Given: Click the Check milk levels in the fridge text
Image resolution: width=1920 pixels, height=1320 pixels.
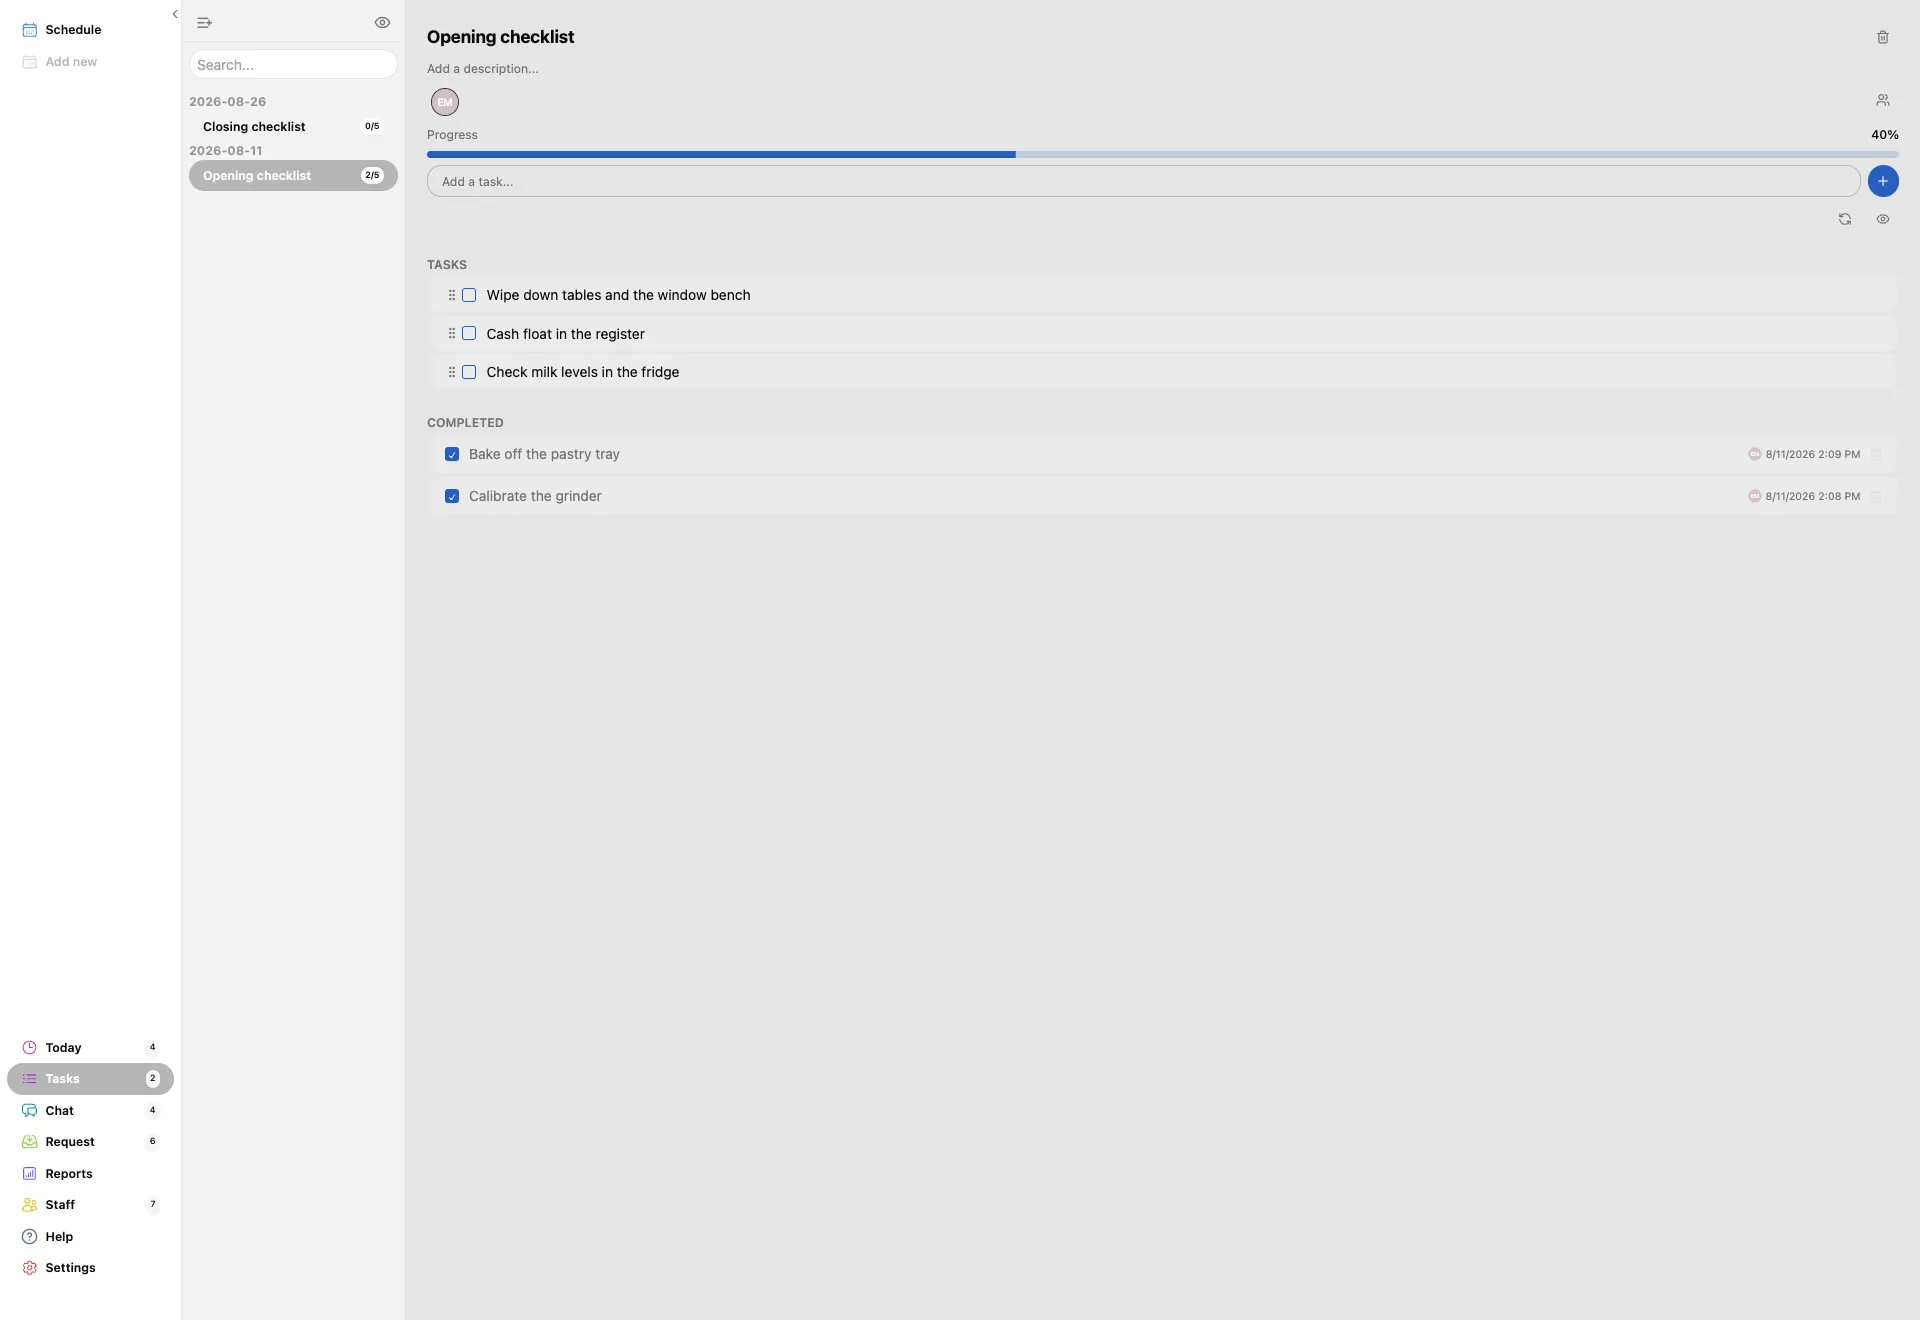Looking at the screenshot, I should pyautogui.click(x=582, y=372).
